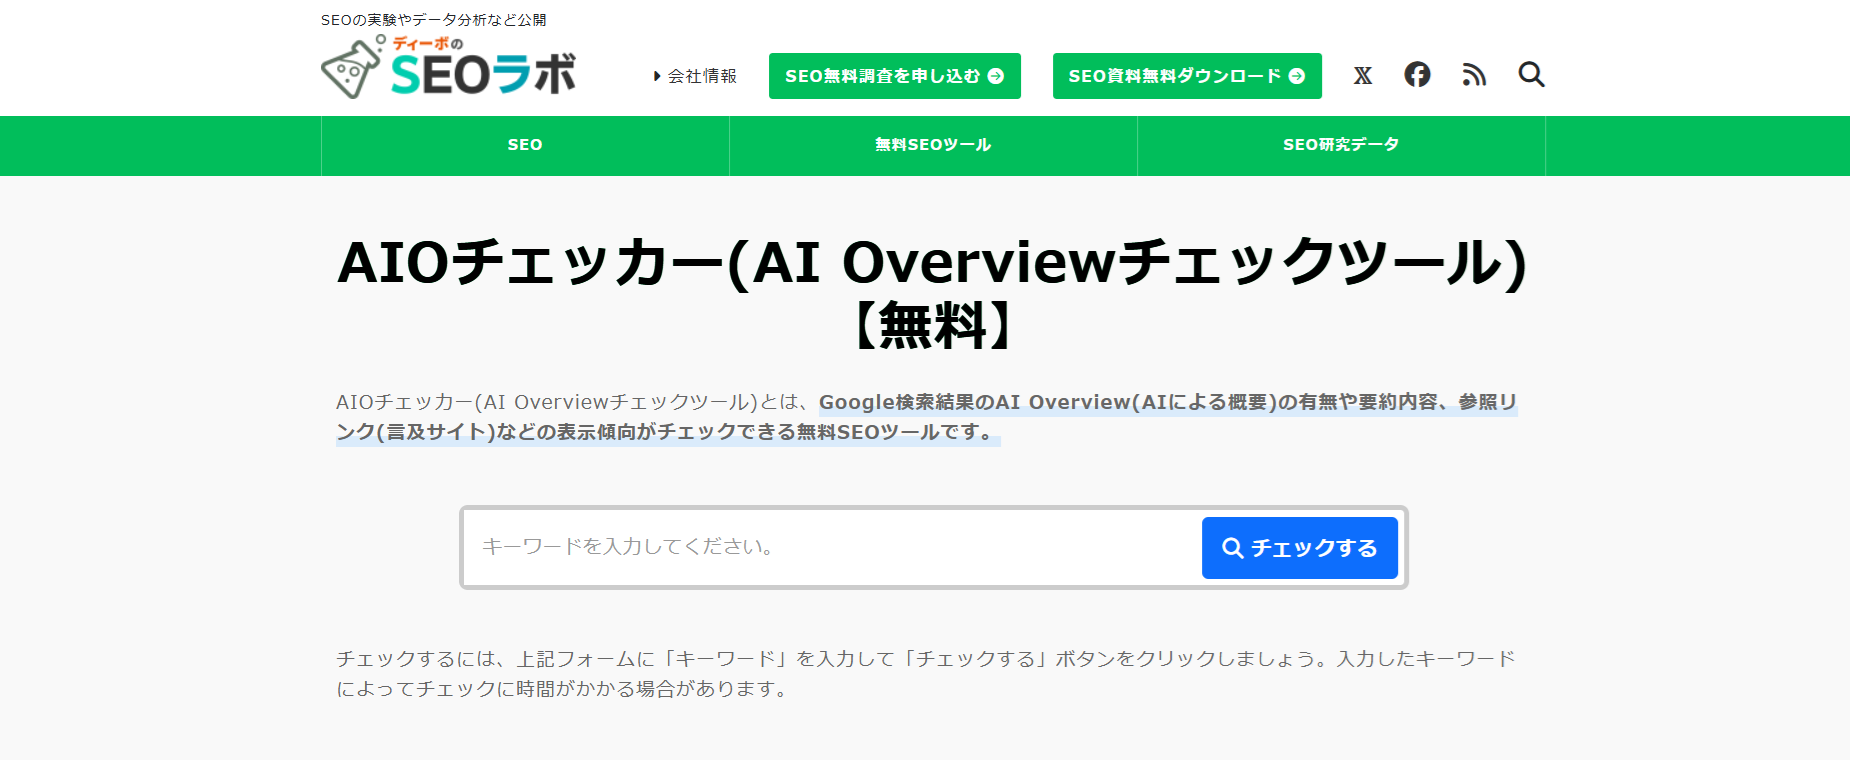Click arrow icon on SEO無料調査を申し込む button
The image size is (1850, 760).
(x=996, y=76)
